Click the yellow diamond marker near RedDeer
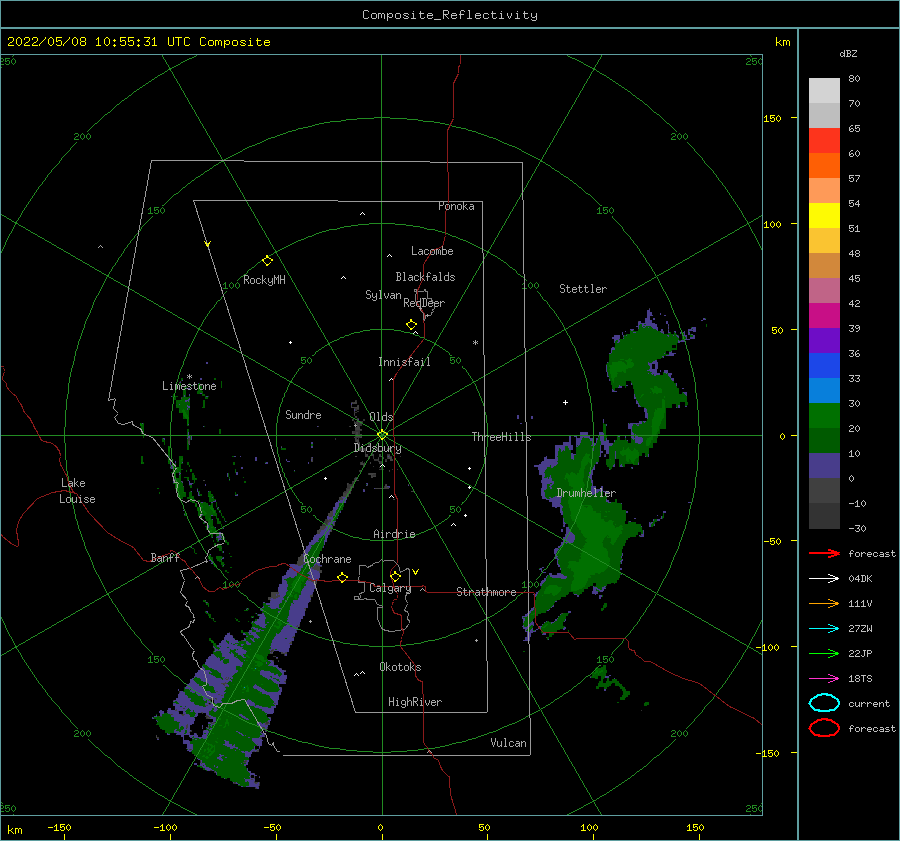Screen dimensions: 900x841 pyautogui.click(x=412, y=325)
